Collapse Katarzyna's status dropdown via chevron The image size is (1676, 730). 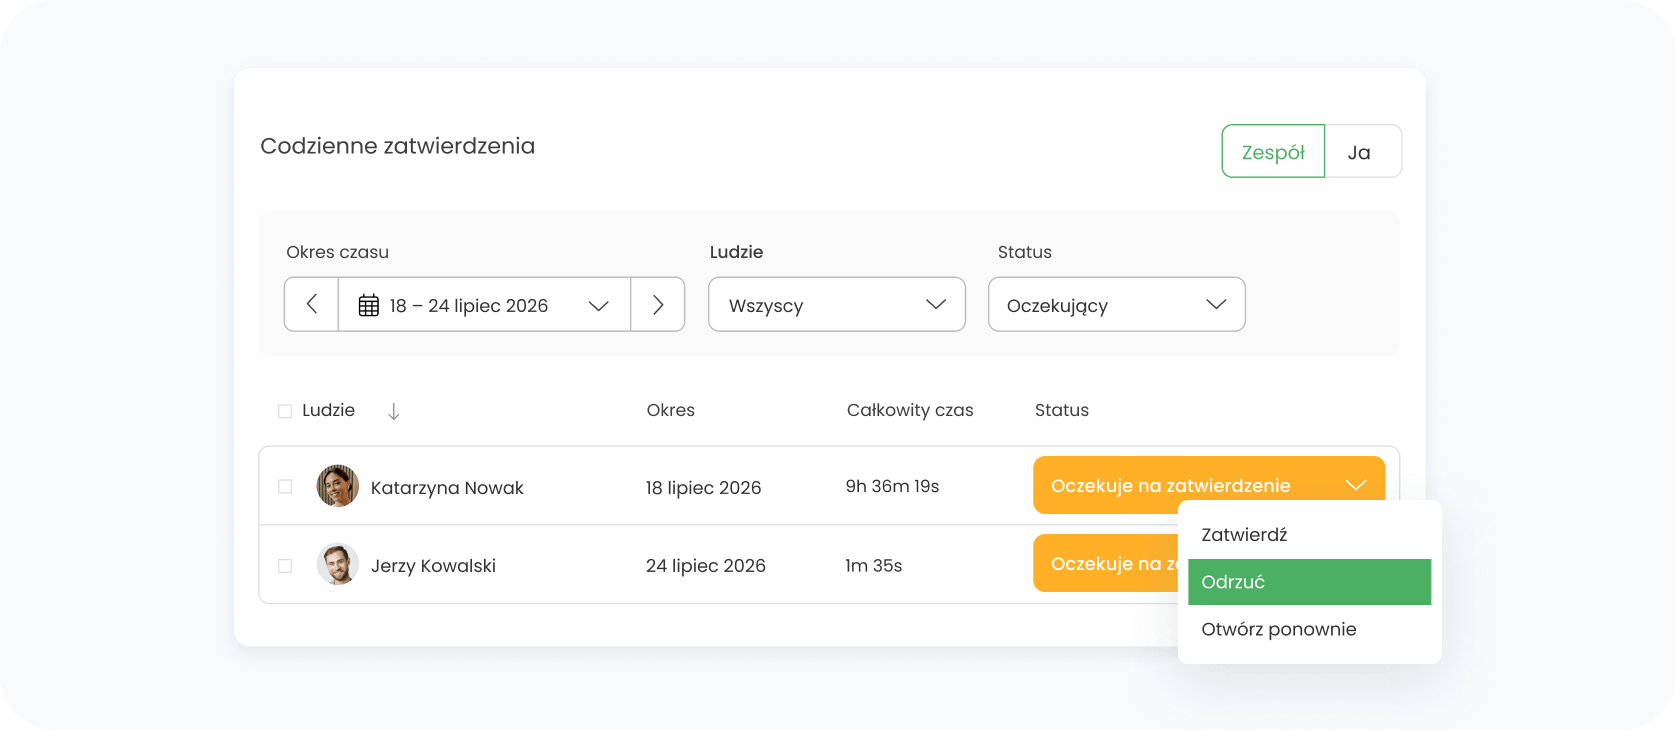(x=1355, y=485)
